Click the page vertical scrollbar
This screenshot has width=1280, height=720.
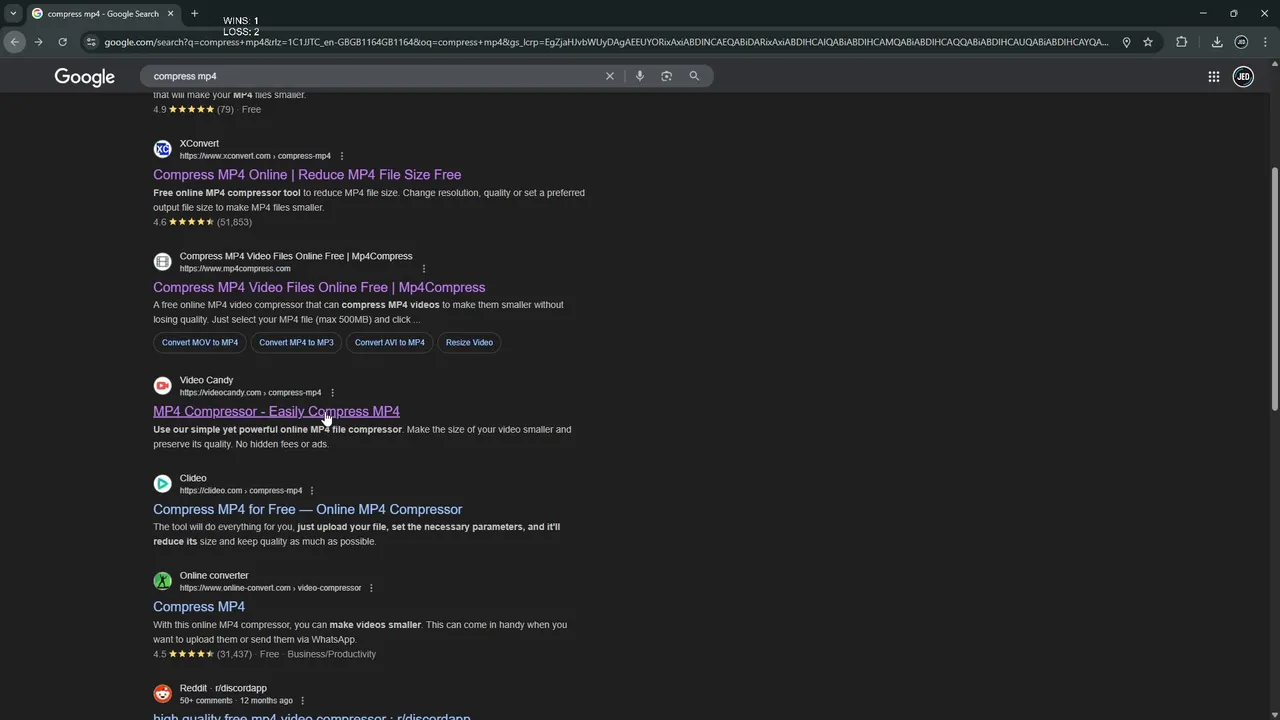[1274, 290]
